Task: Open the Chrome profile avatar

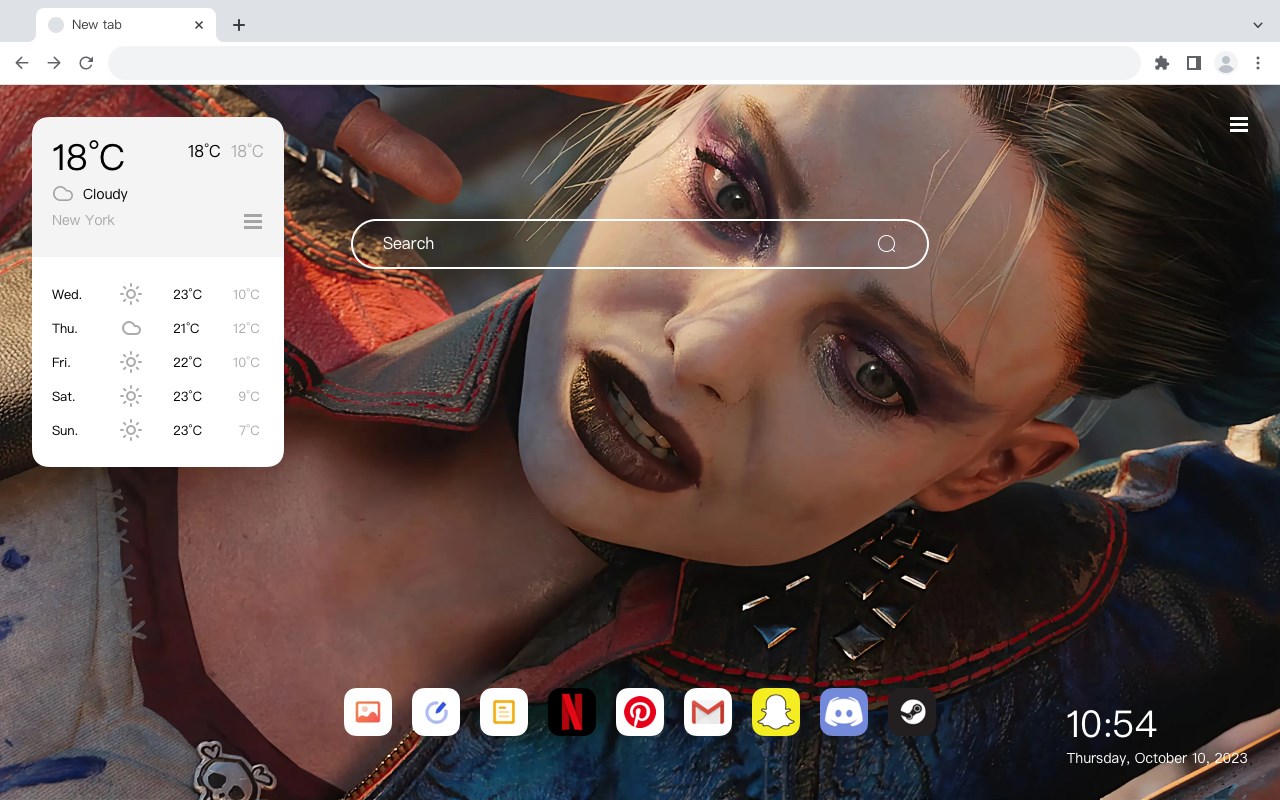Action: [x=1226, y=63]
